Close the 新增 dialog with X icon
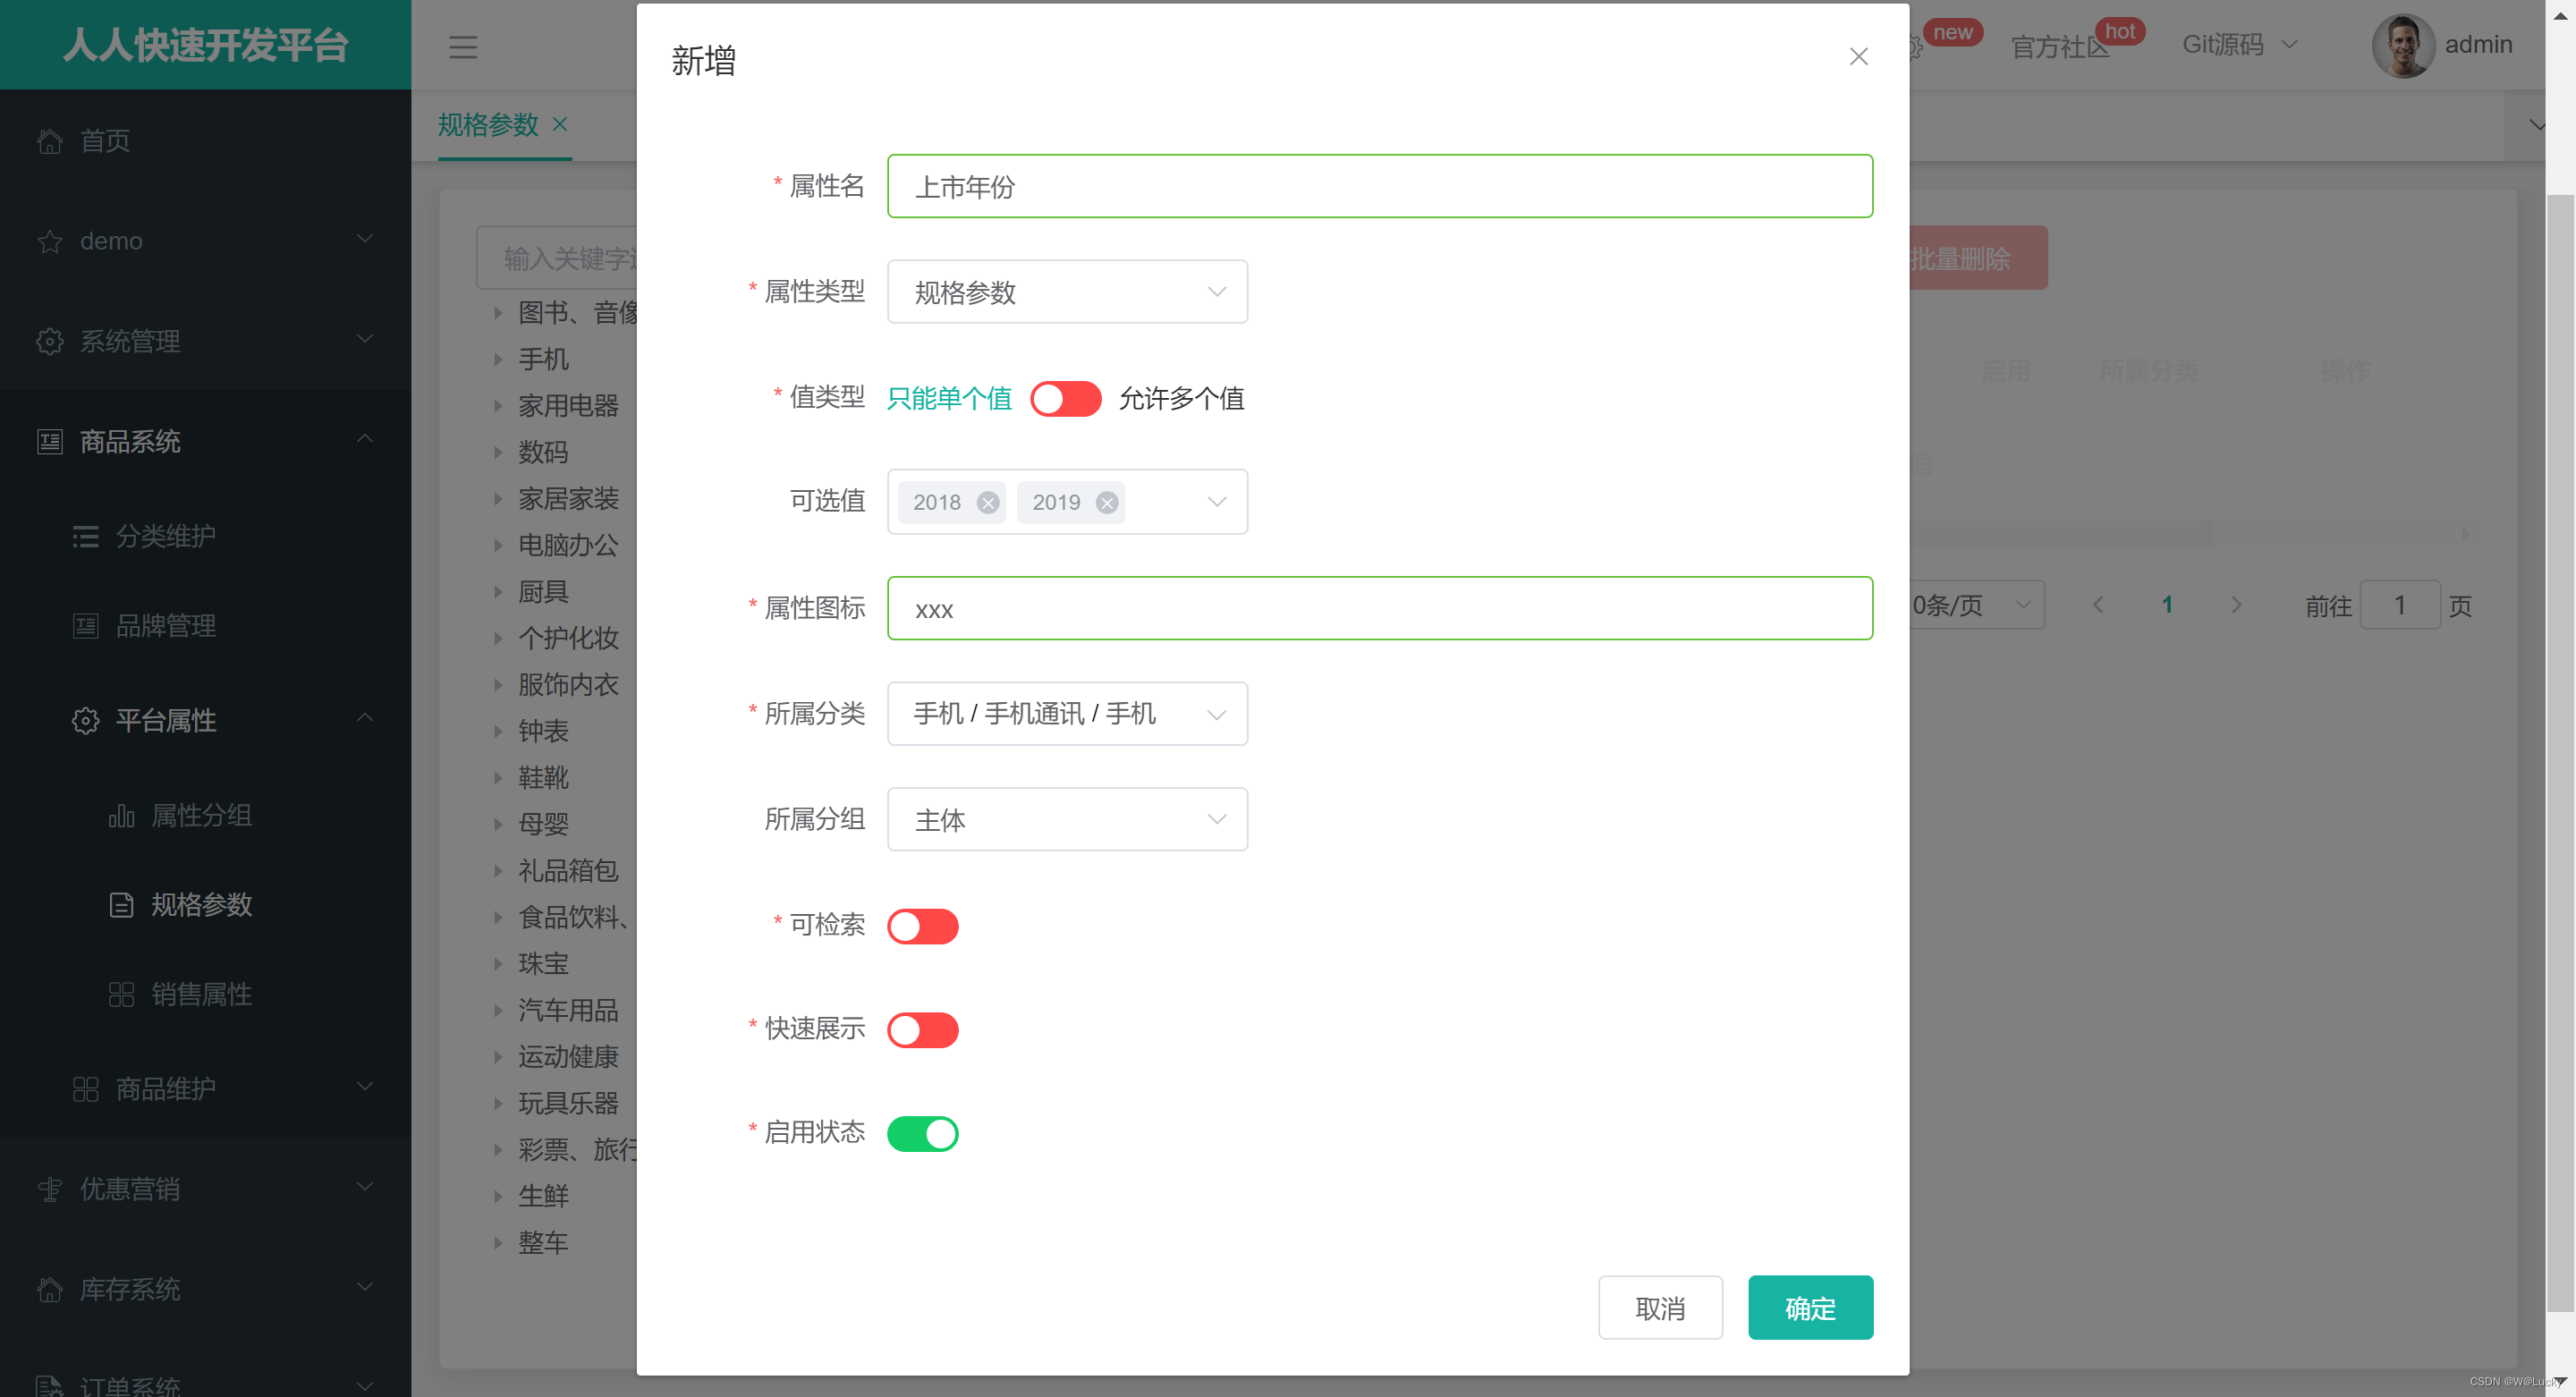Screen dimensions: 2576x1397 click(1857, 57)
